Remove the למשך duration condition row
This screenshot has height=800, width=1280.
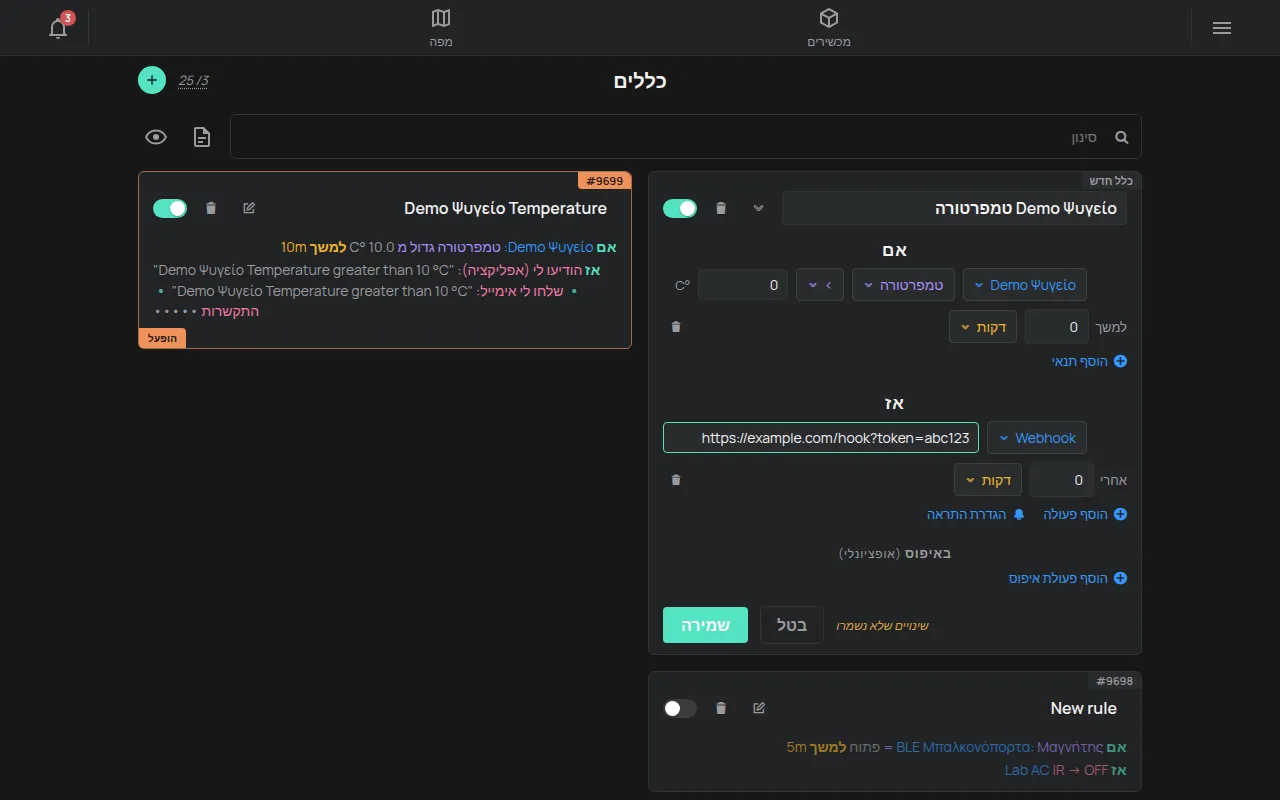click(x=676, y=326)
